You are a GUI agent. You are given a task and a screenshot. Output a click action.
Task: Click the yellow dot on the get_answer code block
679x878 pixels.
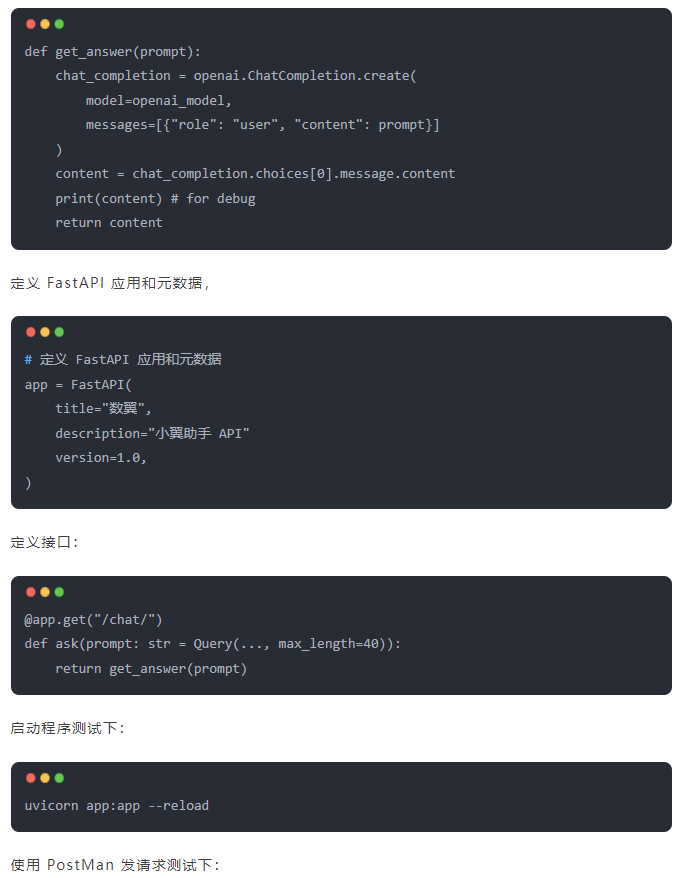coord(45,24)
